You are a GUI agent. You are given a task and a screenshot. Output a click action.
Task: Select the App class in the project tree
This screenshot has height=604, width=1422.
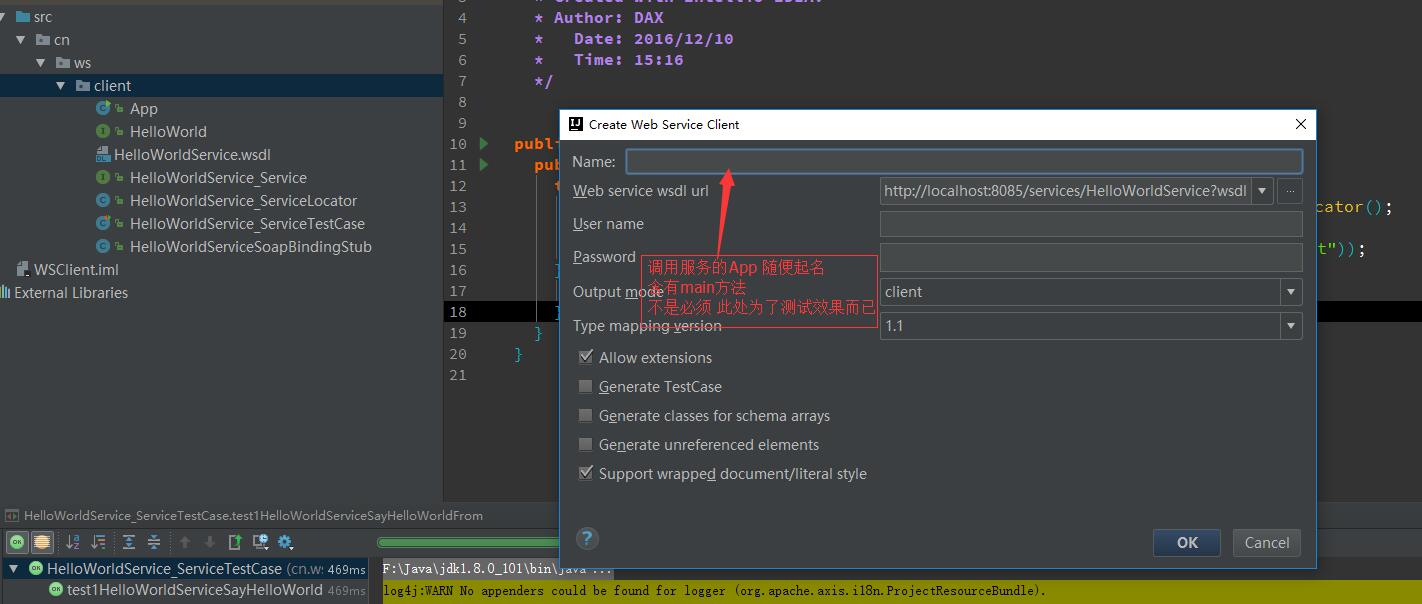tap(143, 108)
